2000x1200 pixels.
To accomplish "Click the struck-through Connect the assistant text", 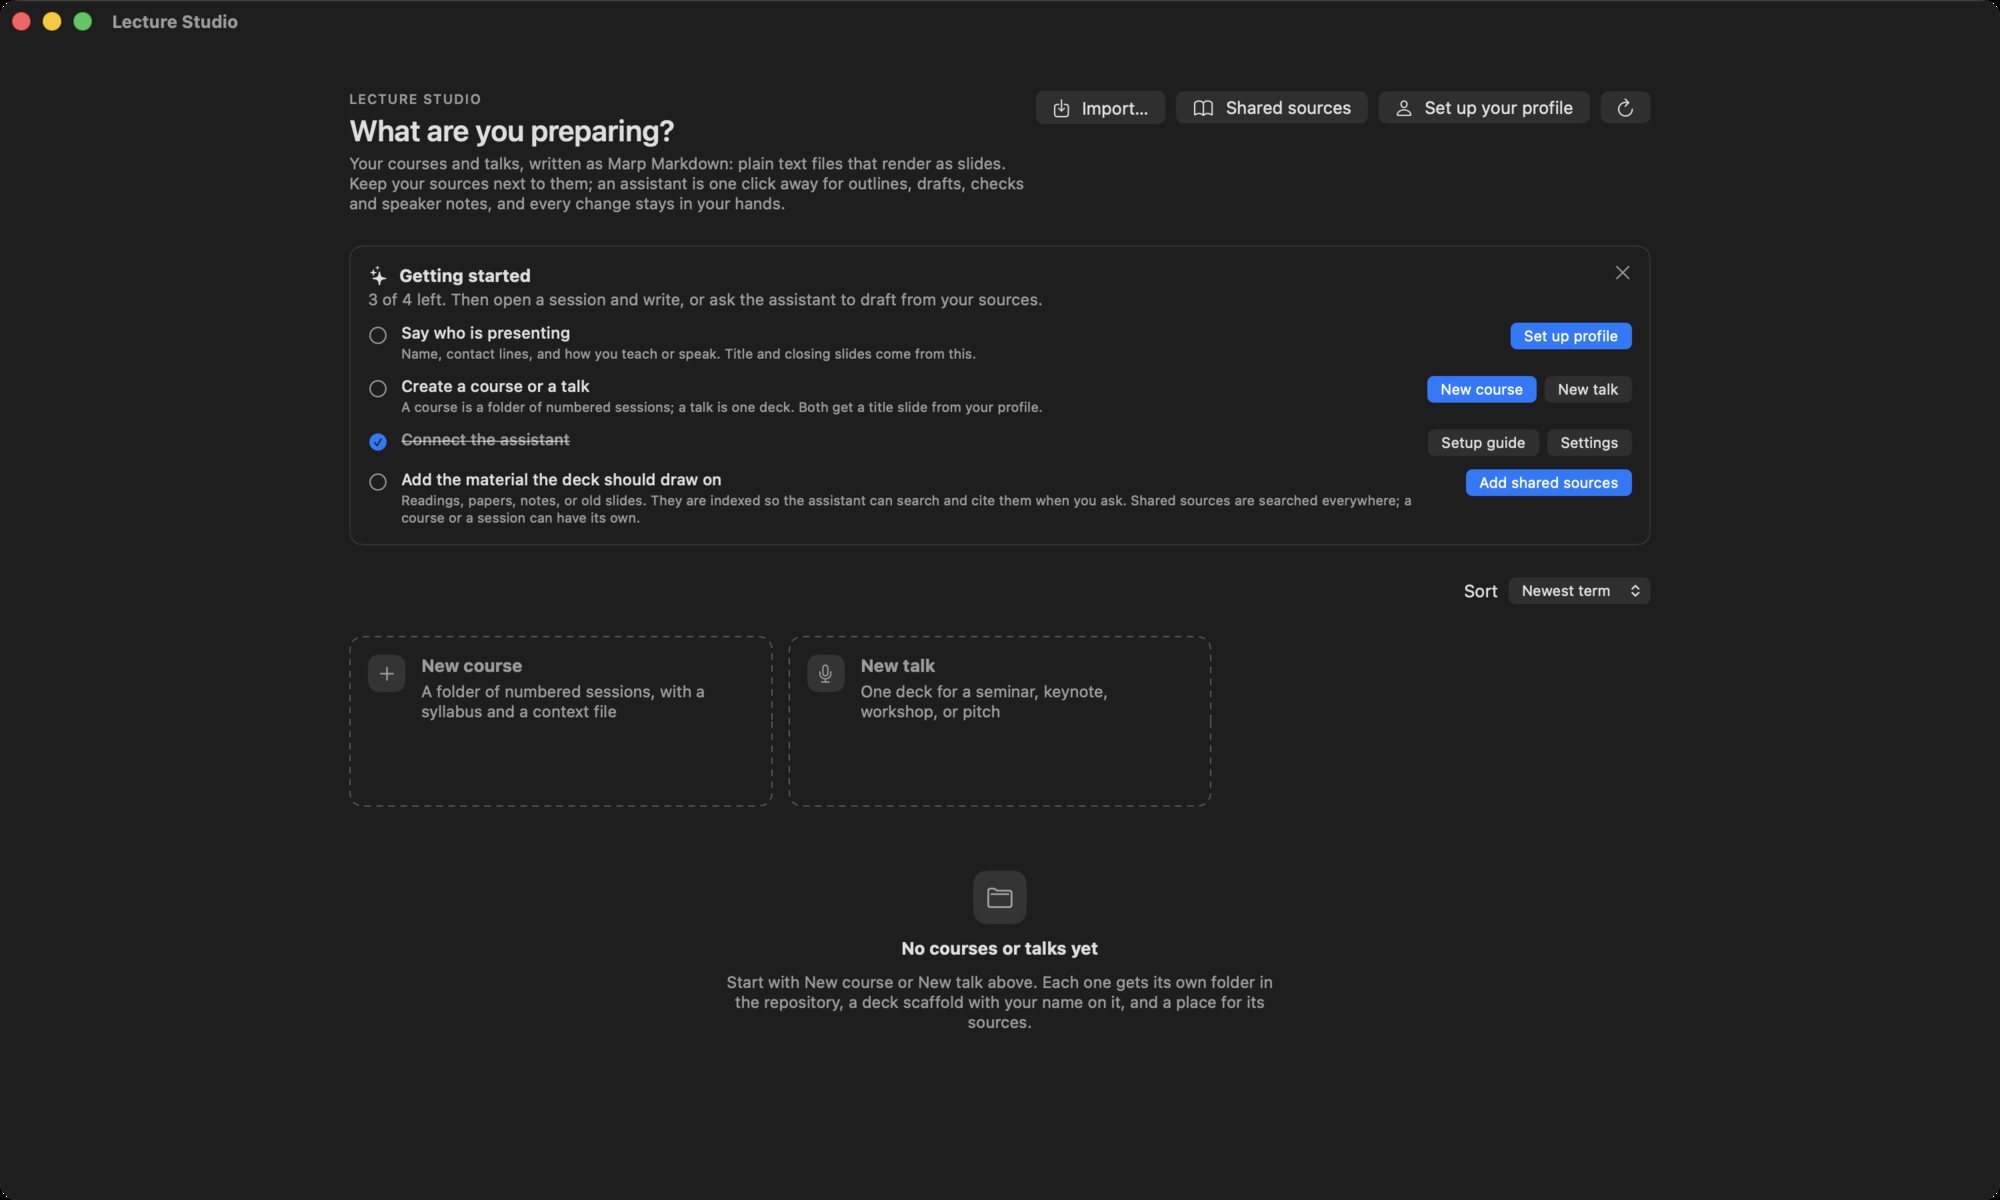I will coord(485,440).
